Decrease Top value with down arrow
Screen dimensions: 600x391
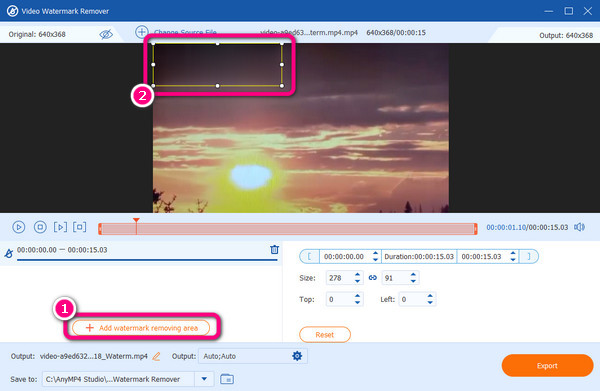[357, 303]
